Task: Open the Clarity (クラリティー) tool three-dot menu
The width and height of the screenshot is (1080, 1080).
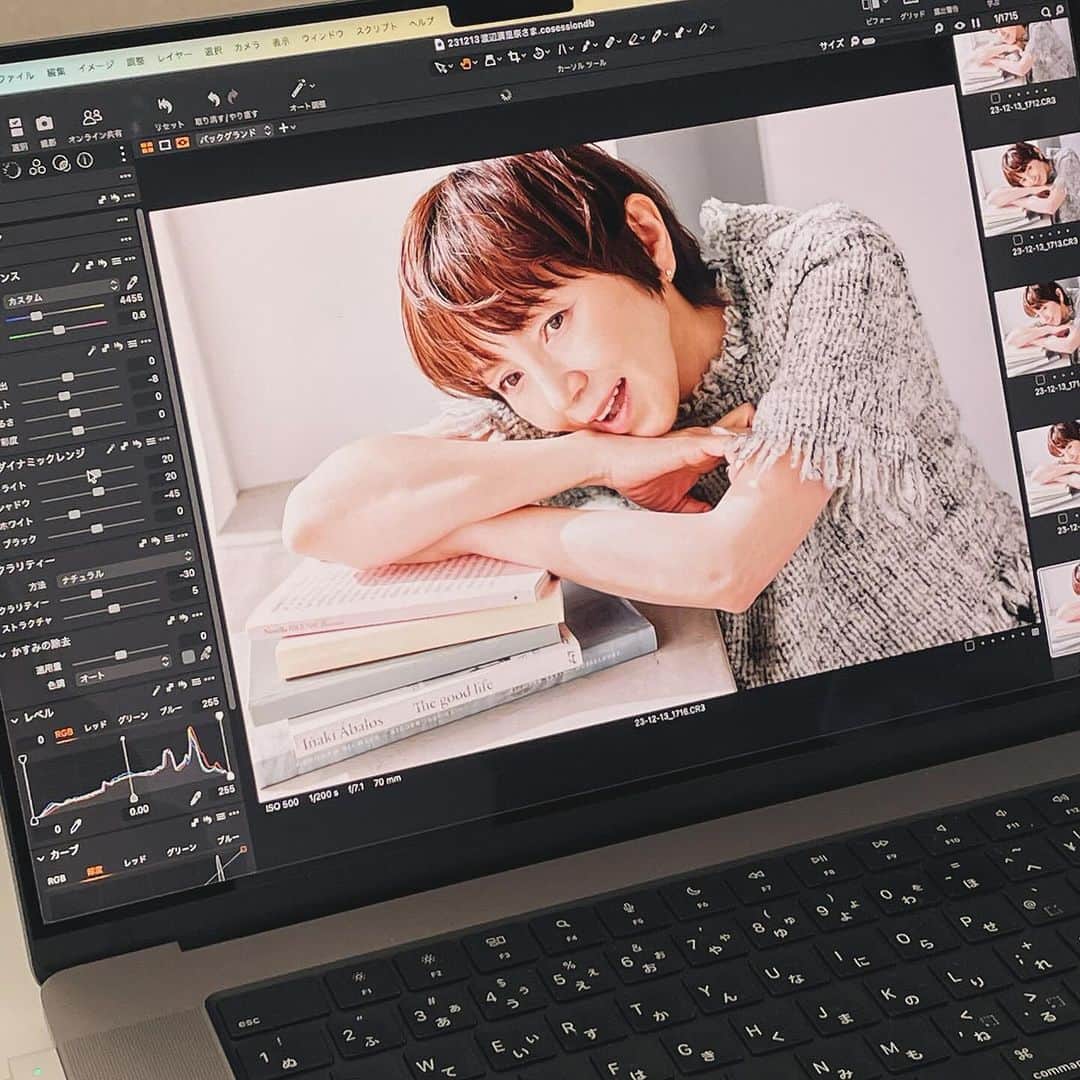Action: [184, 535]
